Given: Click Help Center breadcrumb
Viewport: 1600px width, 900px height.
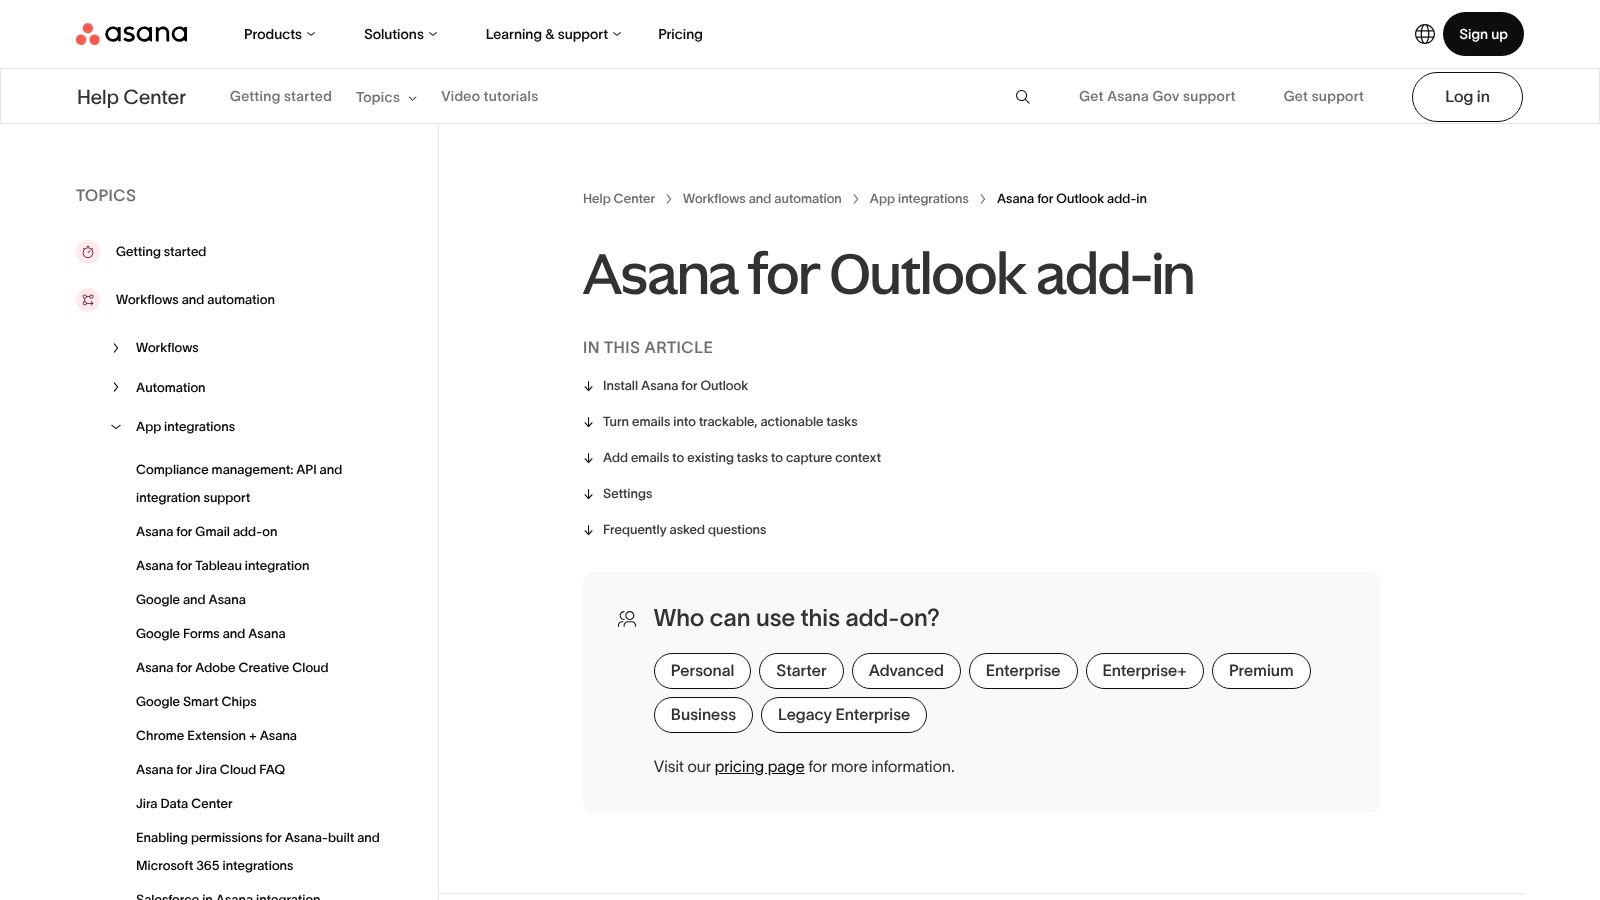Looking at the screenshot, I should pos(619,199).
